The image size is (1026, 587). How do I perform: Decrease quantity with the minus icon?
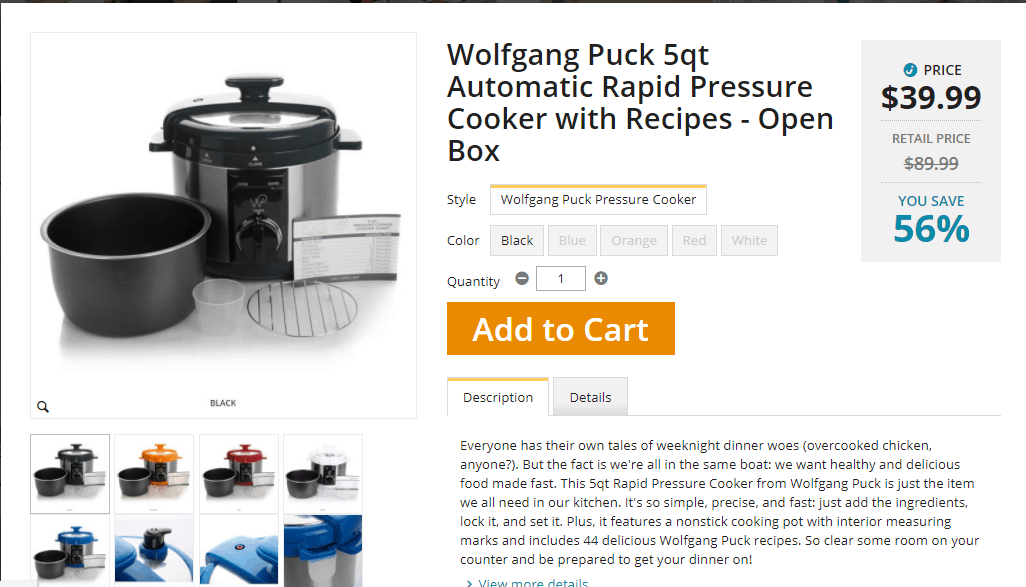pos(522,278)
